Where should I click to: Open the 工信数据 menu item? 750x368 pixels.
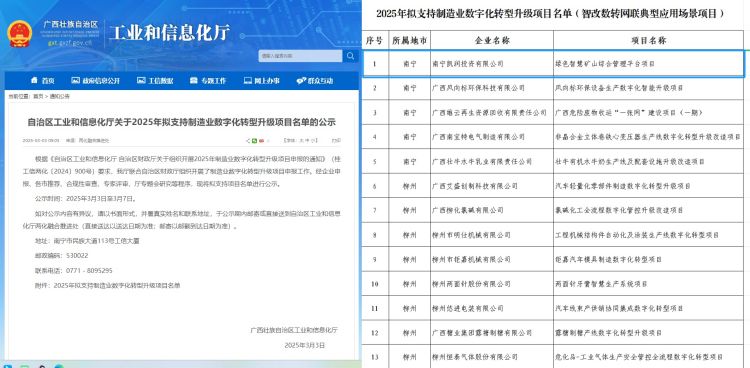(155, 81)
